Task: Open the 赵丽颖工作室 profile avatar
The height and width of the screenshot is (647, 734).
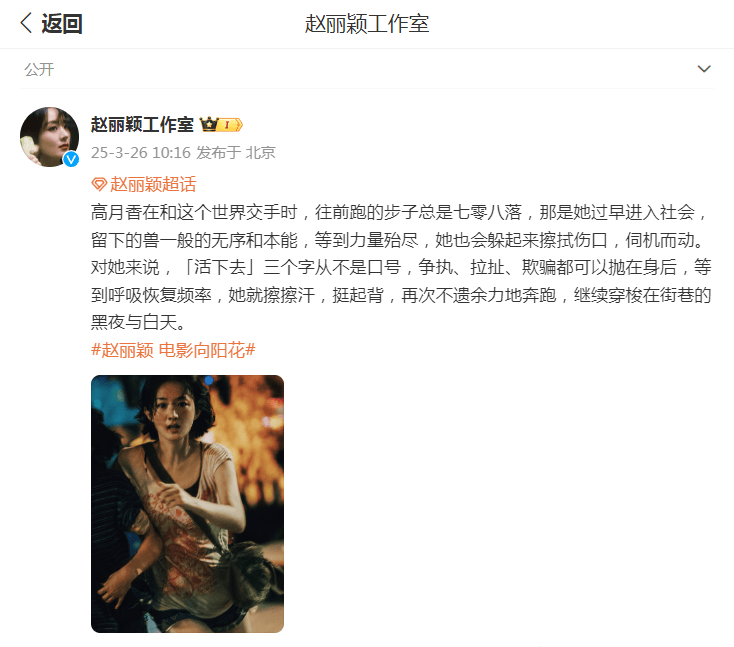Action: click(49, 137)
